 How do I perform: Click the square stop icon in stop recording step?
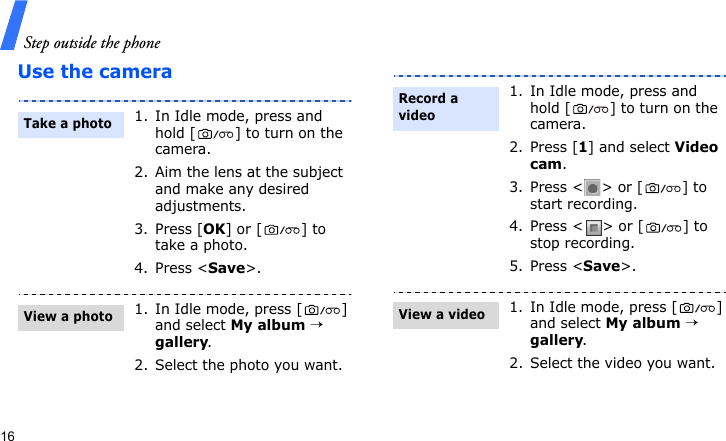pos(594,227)
